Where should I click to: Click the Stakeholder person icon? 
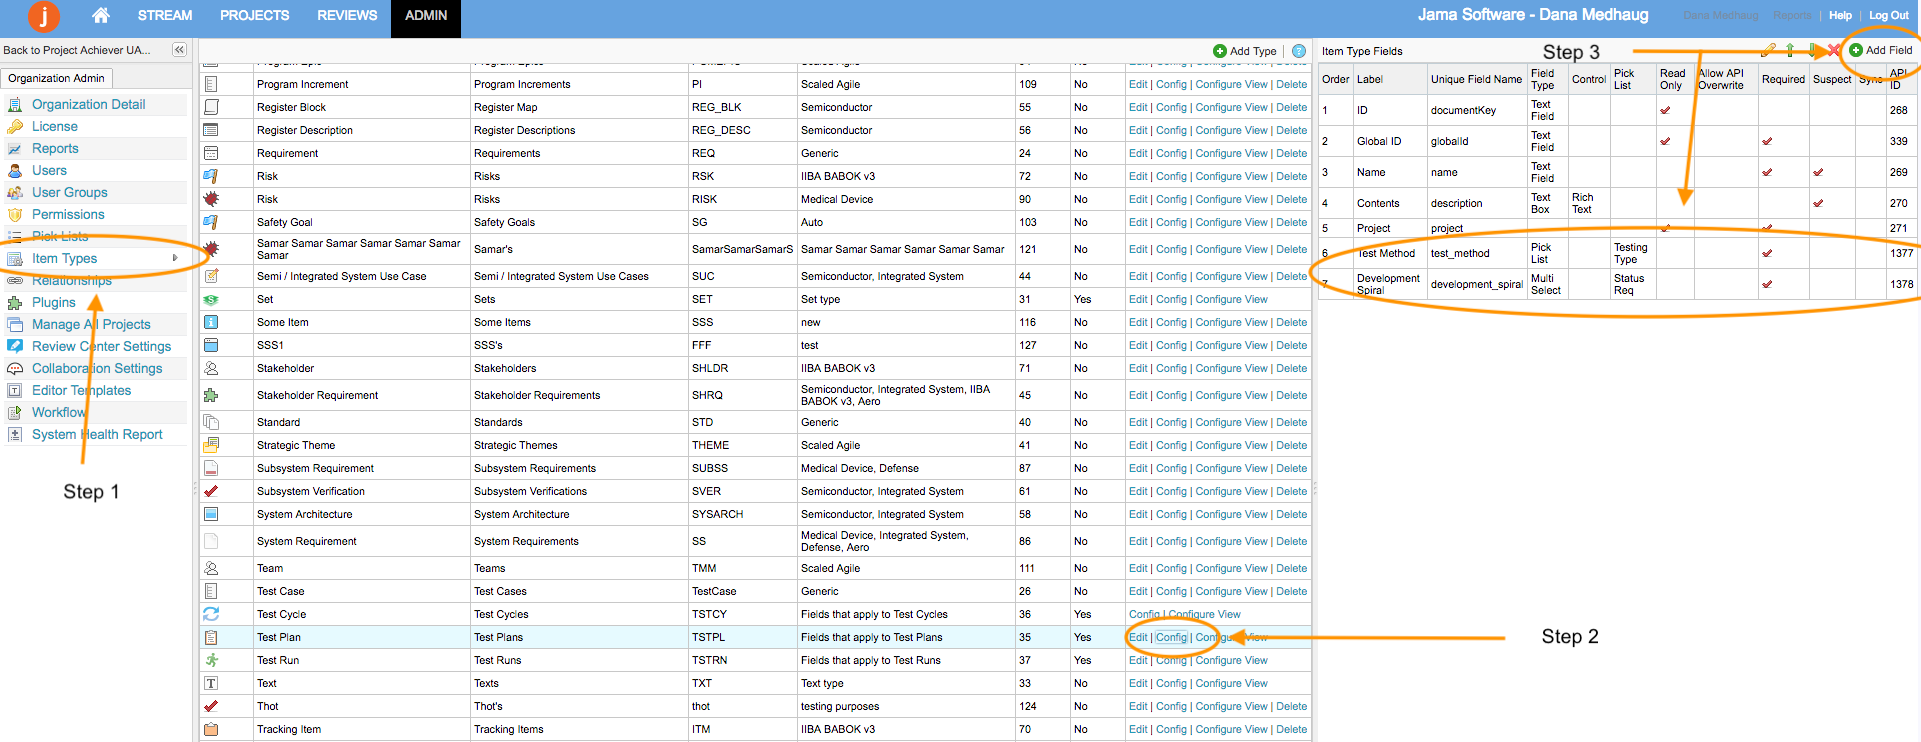[211, 368]
